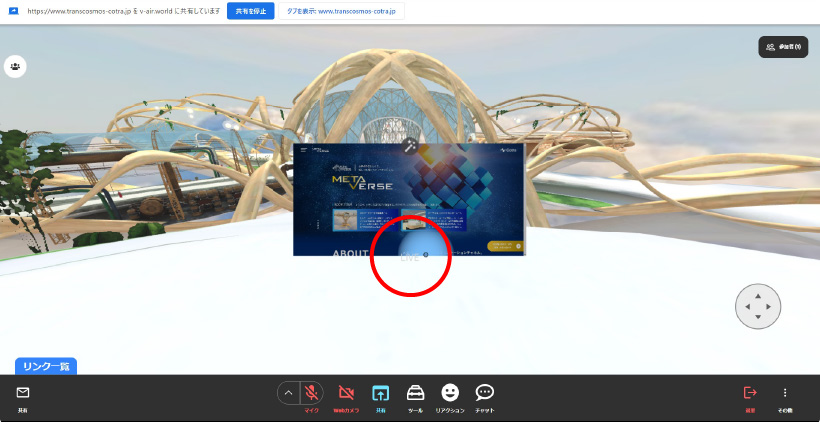The image size is (820, 424).
Task: Open the リンク一覧 link list
Action: pyautogui.click(x=46, y=366)
